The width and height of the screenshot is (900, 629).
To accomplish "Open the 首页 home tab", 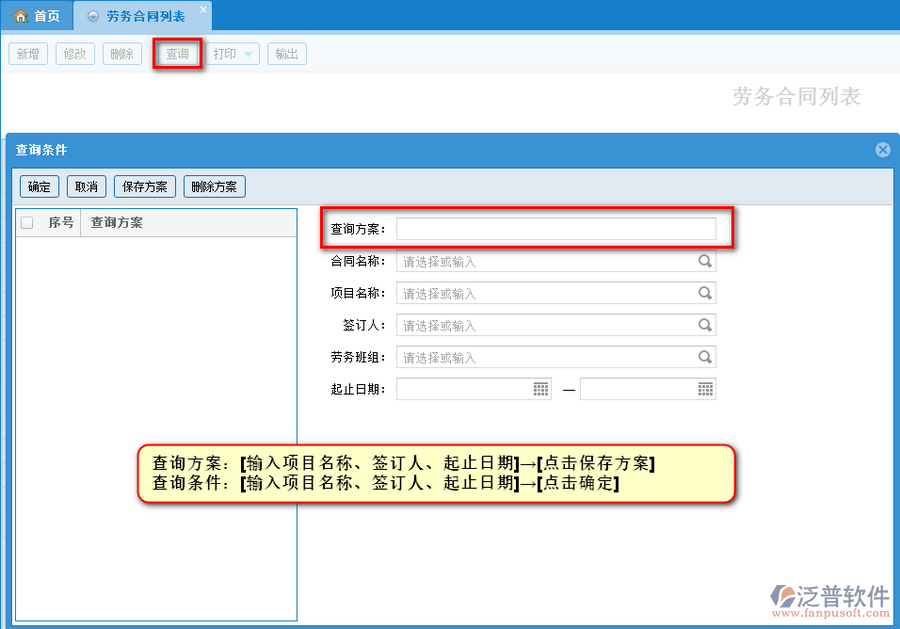I will point(37,16).
